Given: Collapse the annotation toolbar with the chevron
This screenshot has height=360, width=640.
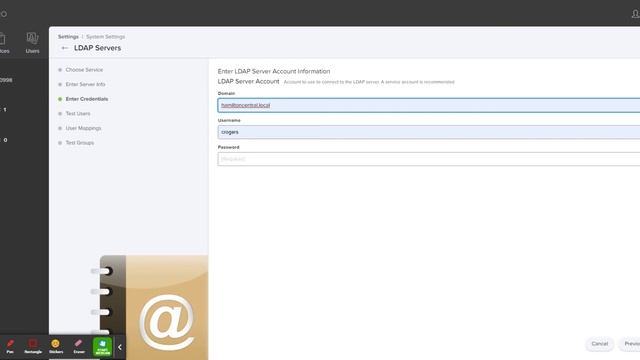Looking at the screenshot, I should tap(120, 347).
